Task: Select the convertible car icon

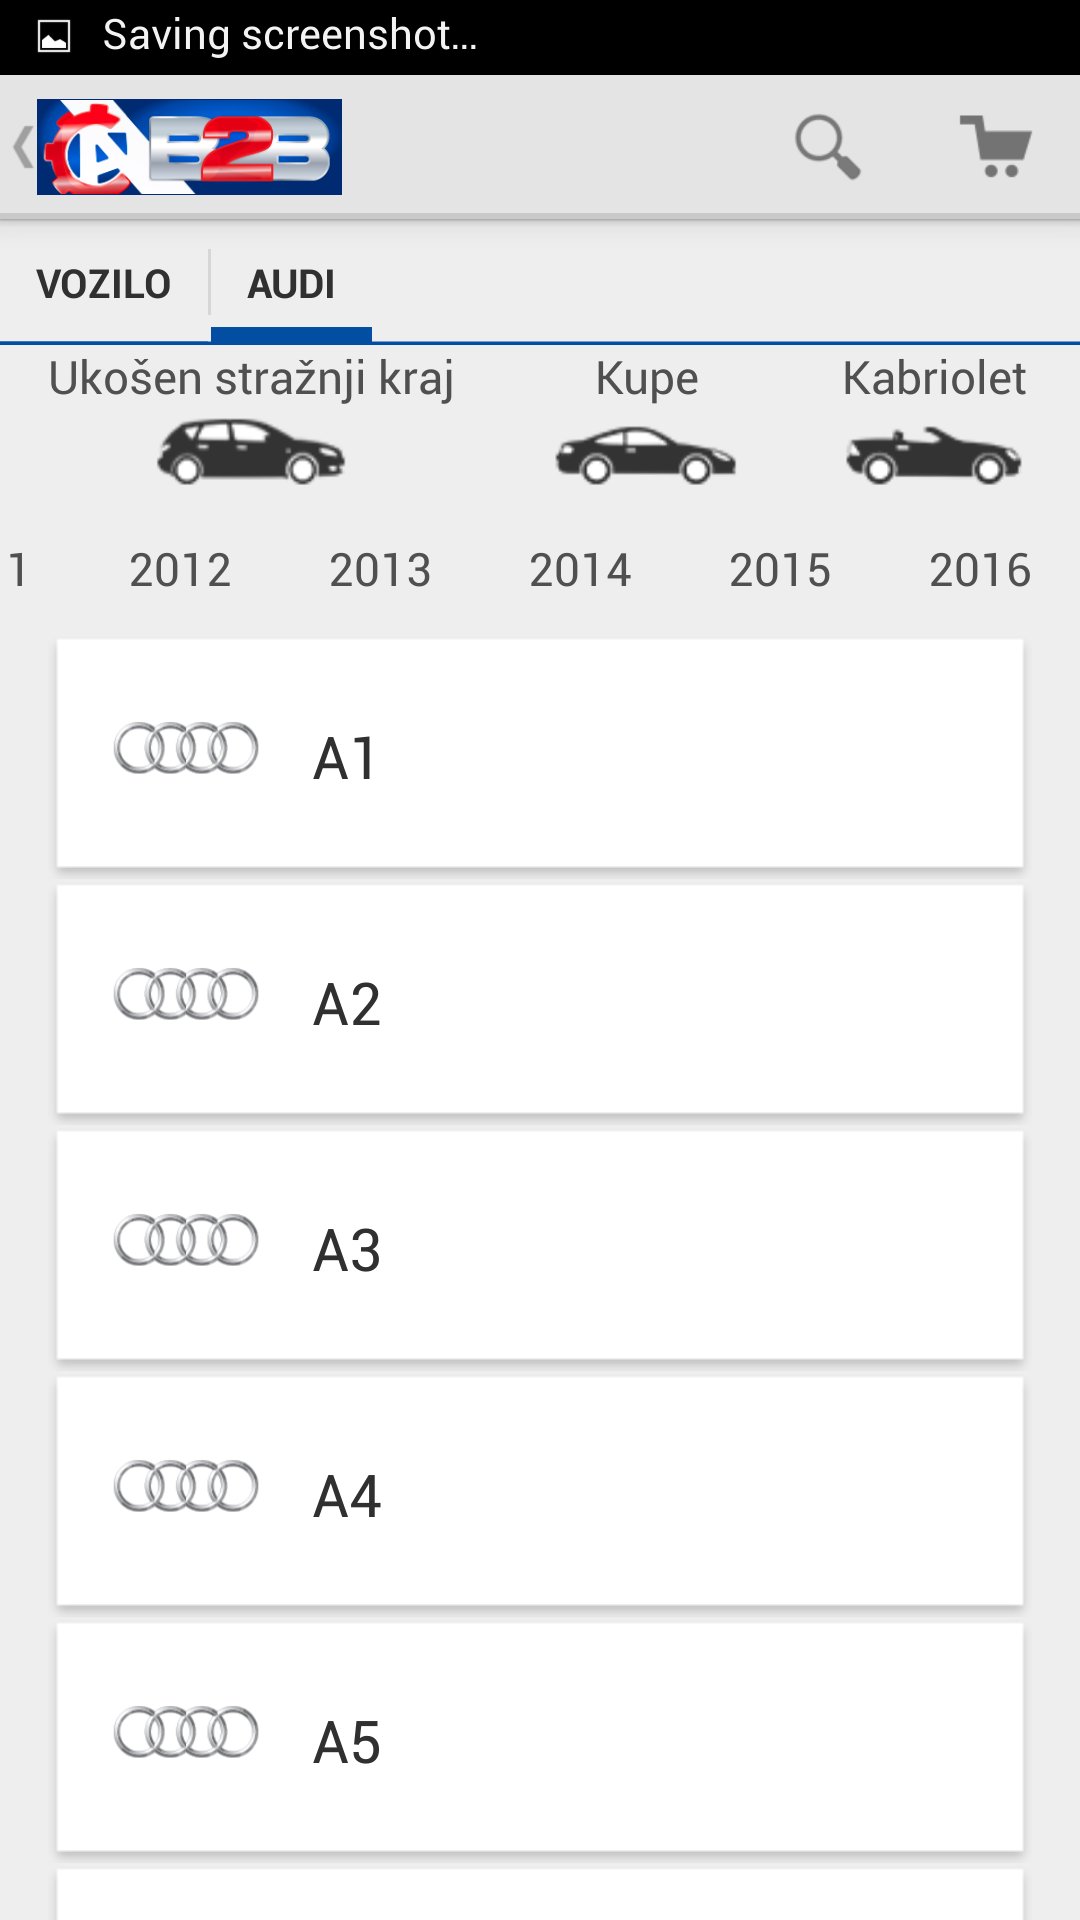Action: click(933, 456)
